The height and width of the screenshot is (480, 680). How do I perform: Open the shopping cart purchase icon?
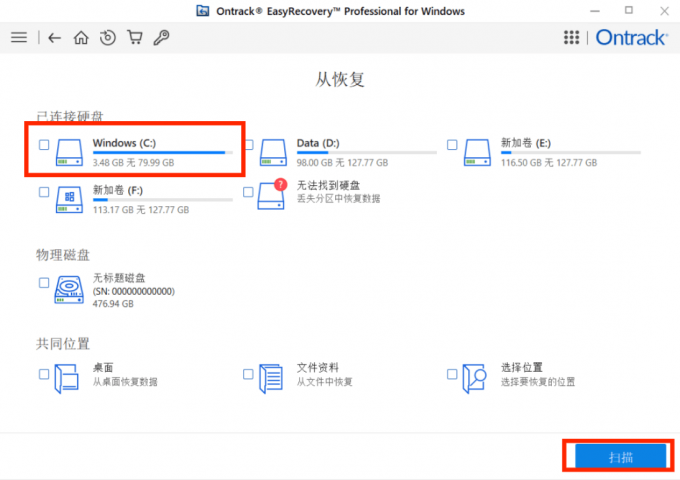(135, 37)
